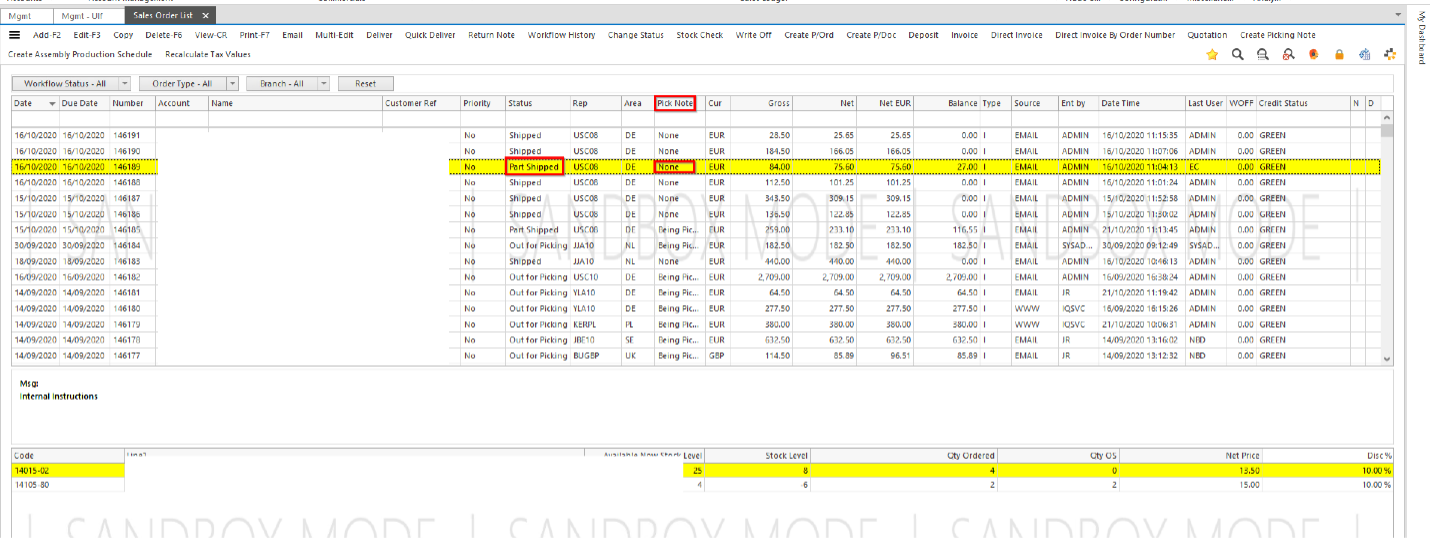Open Workflow History from the toolbar
The width and height of the screenshot is (1430, 540).
coord(561,35)
